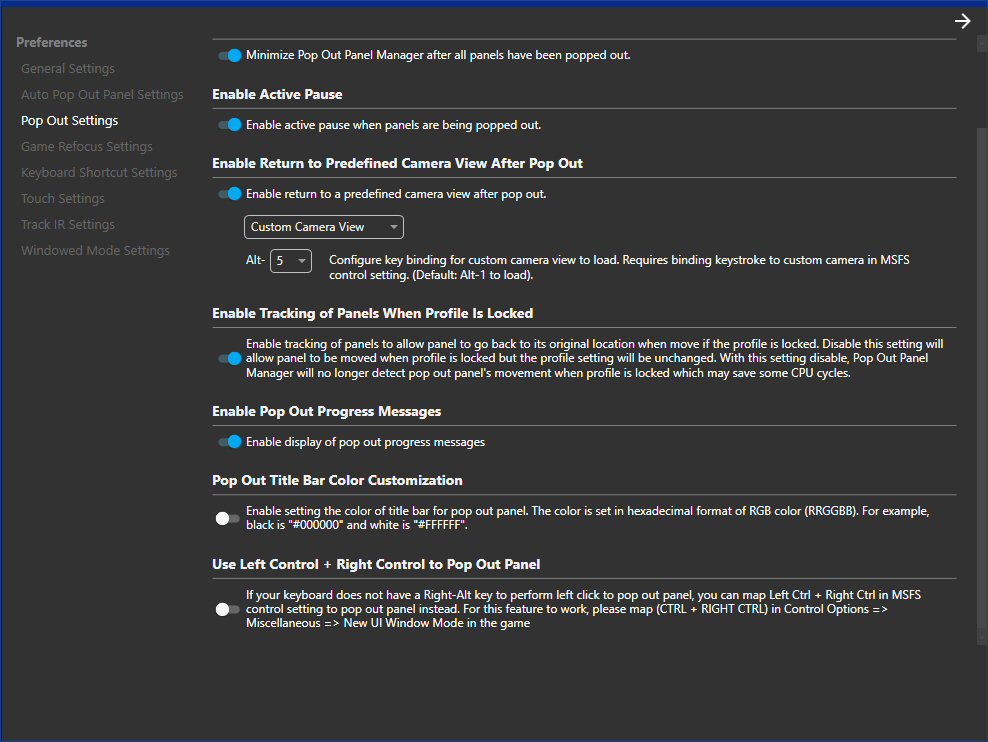Viewport: 988px width, 742px height.
Task: Select Pop Out Settings in sidebar
Action: point(69,121)
